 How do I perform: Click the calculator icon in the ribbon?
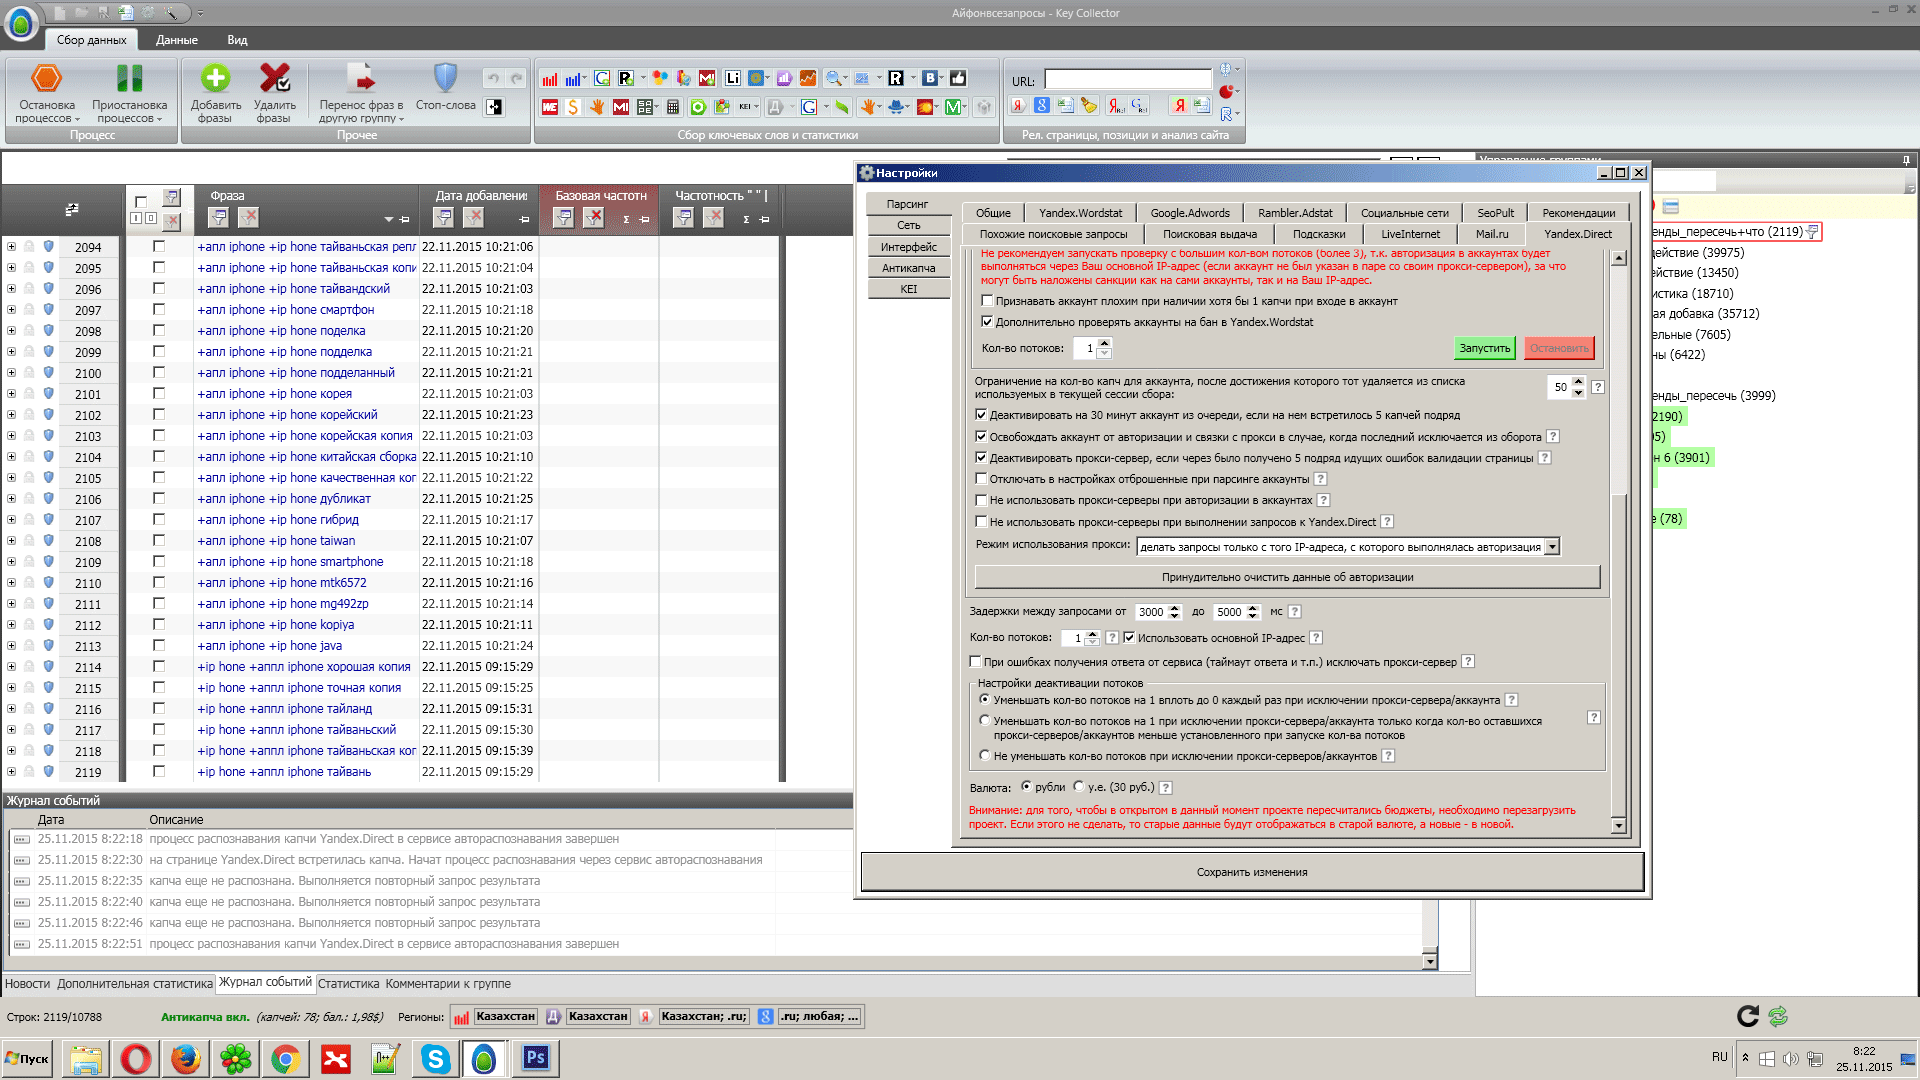(x=673, y=107)
